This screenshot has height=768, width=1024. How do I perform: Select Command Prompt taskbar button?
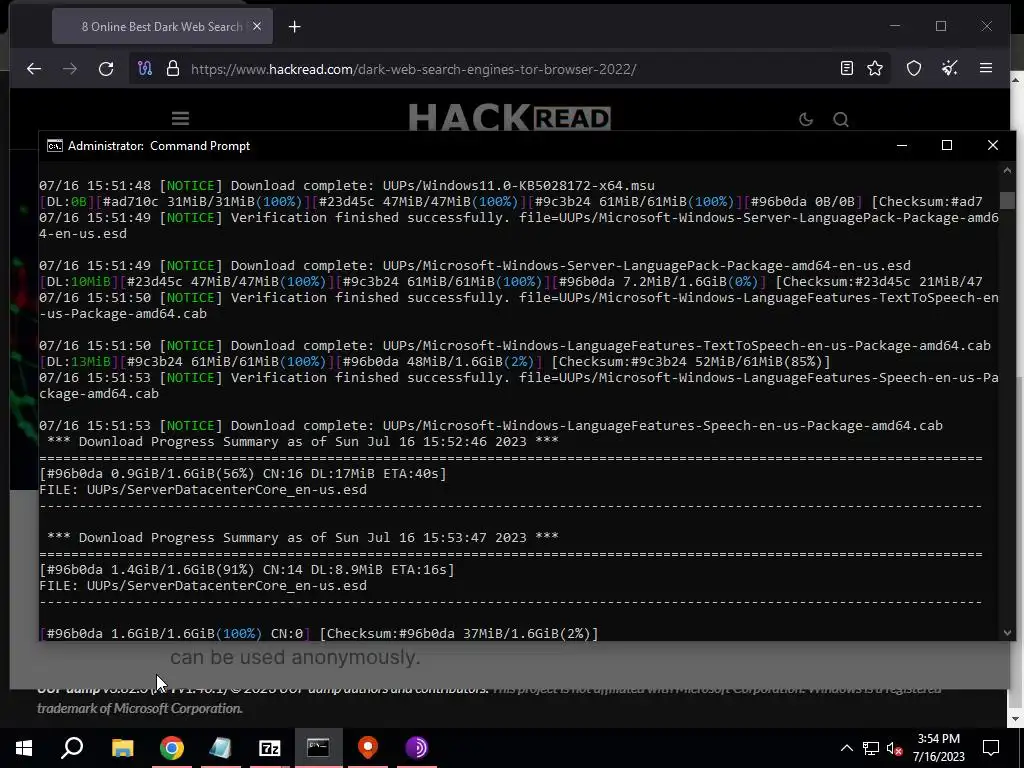click(318, 748)
